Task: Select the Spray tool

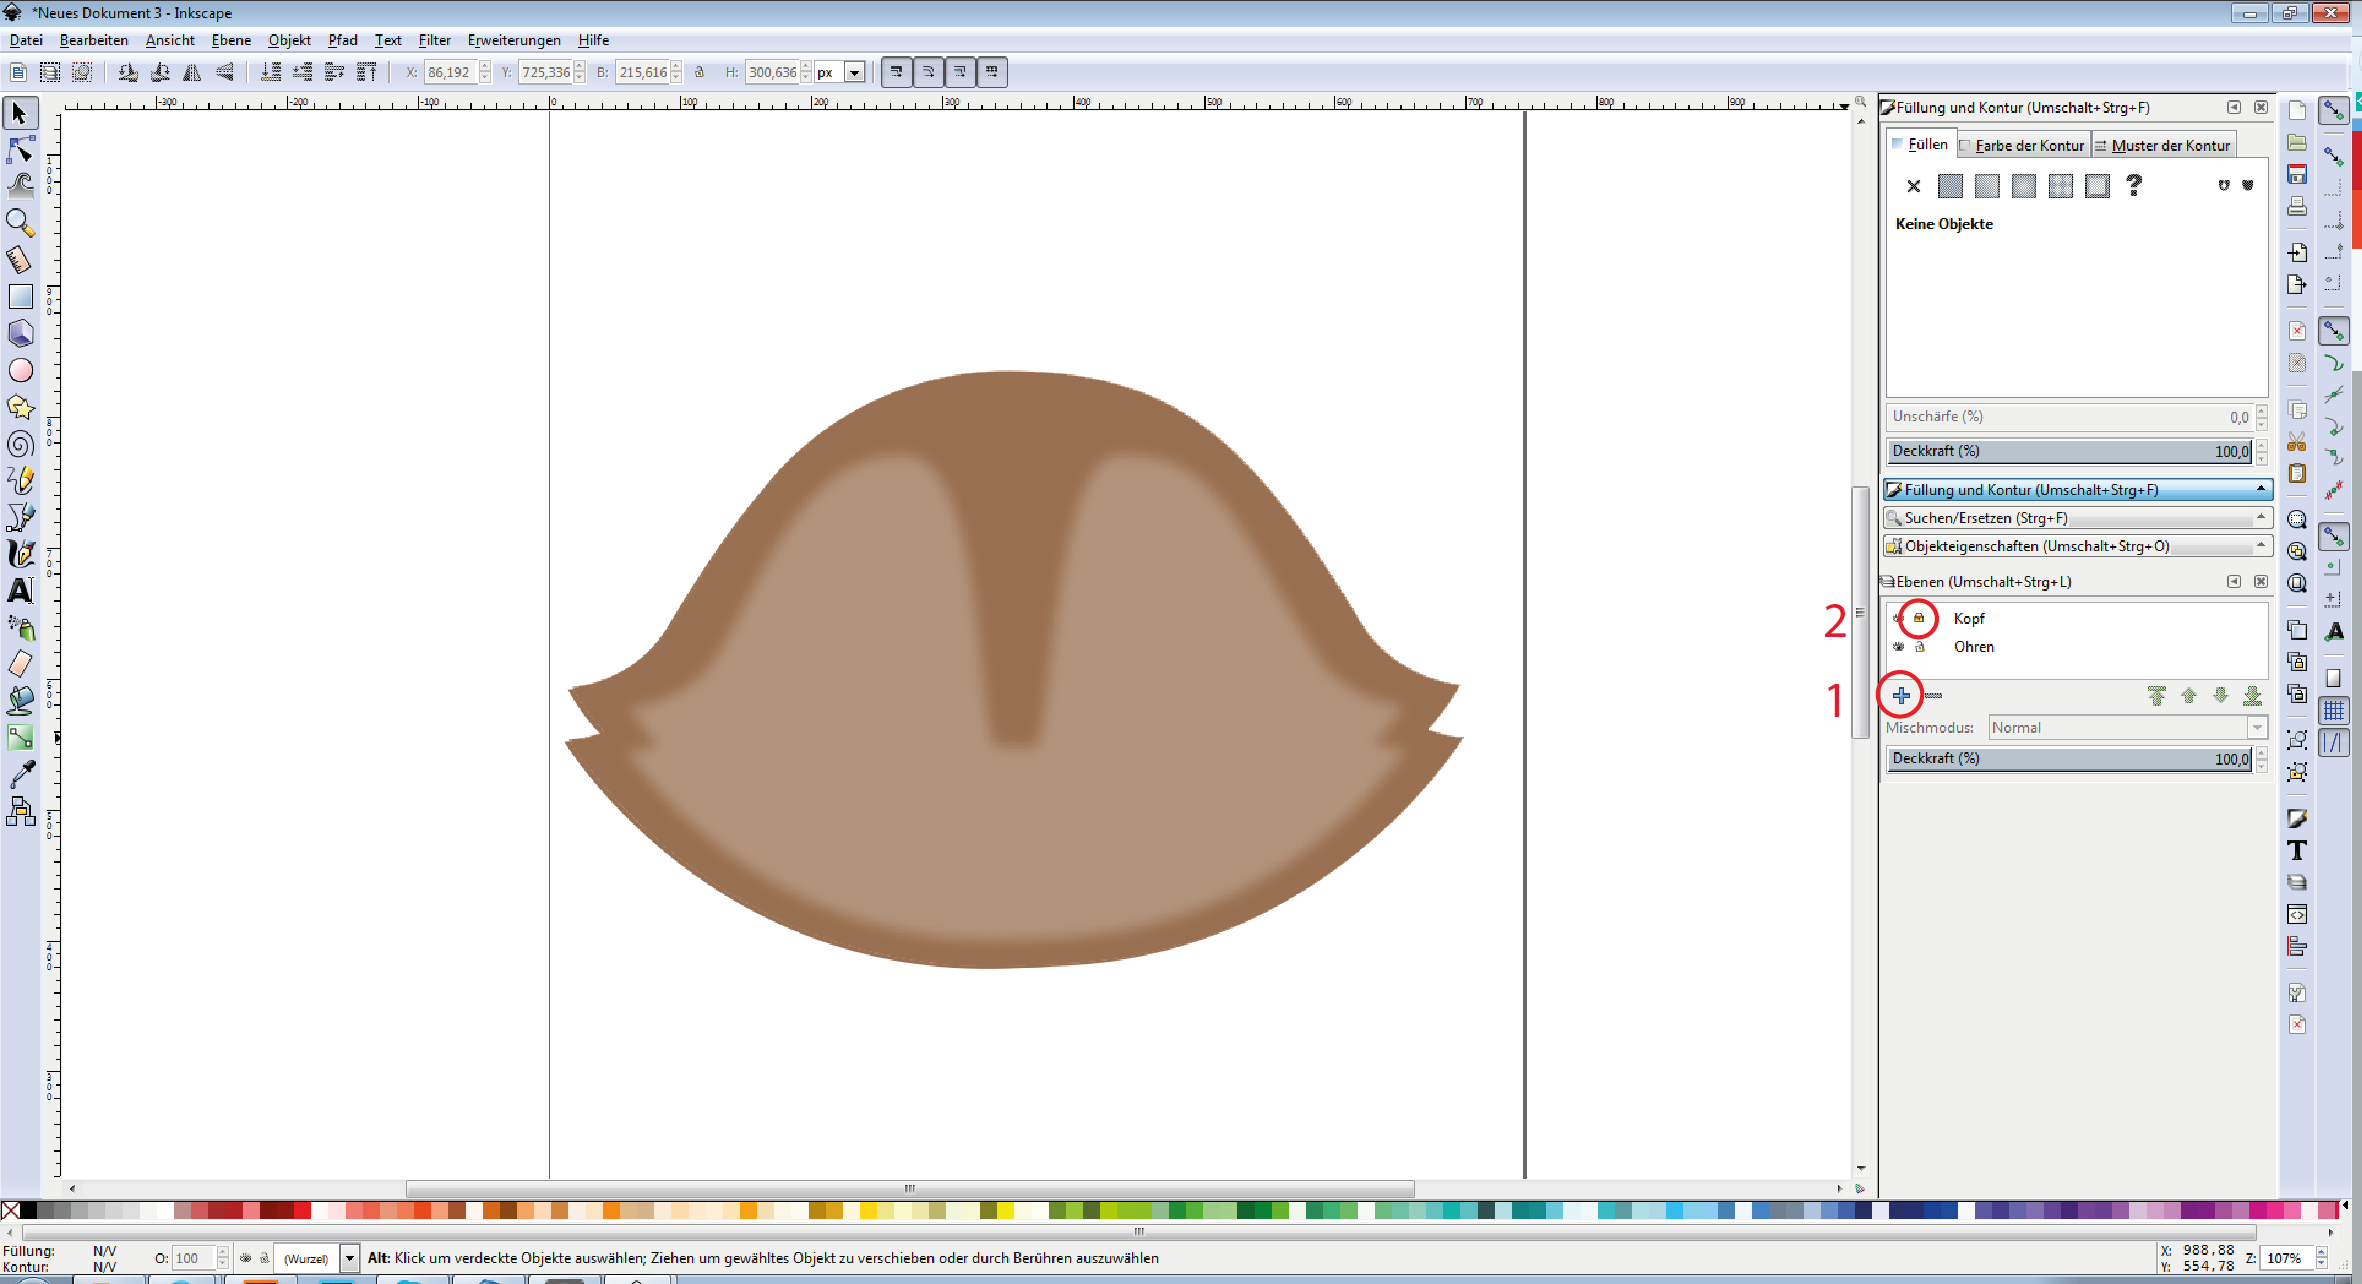Action: pos(20,627)
